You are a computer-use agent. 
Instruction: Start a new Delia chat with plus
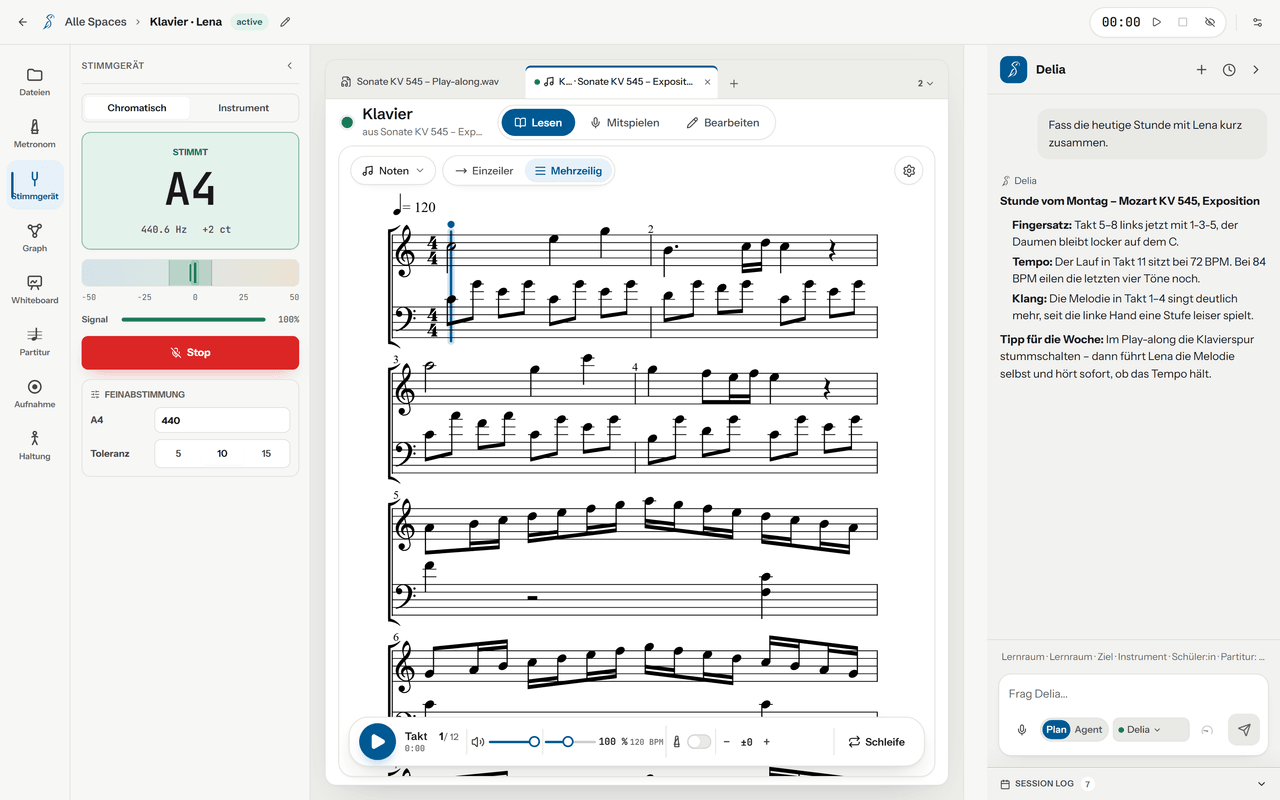pyautogui.click(x=1201, y=70)
